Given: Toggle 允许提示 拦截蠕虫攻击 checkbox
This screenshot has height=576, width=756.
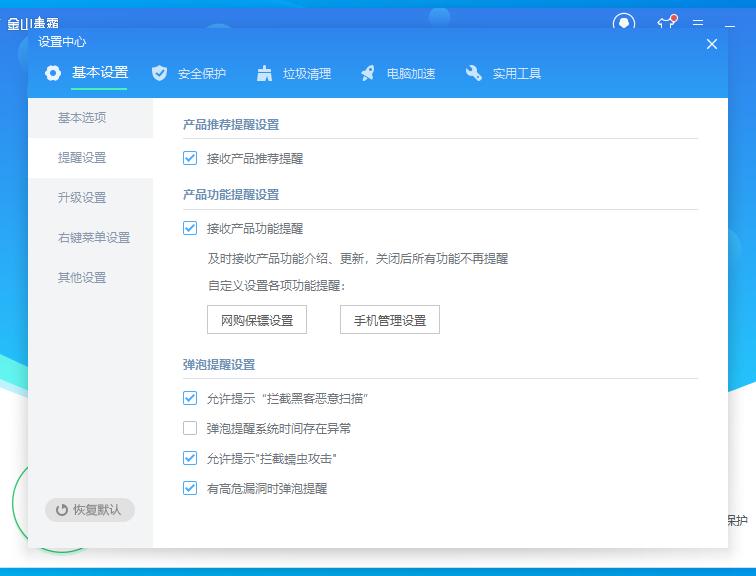Looking at the screenshot, I should tap(190, 458).
